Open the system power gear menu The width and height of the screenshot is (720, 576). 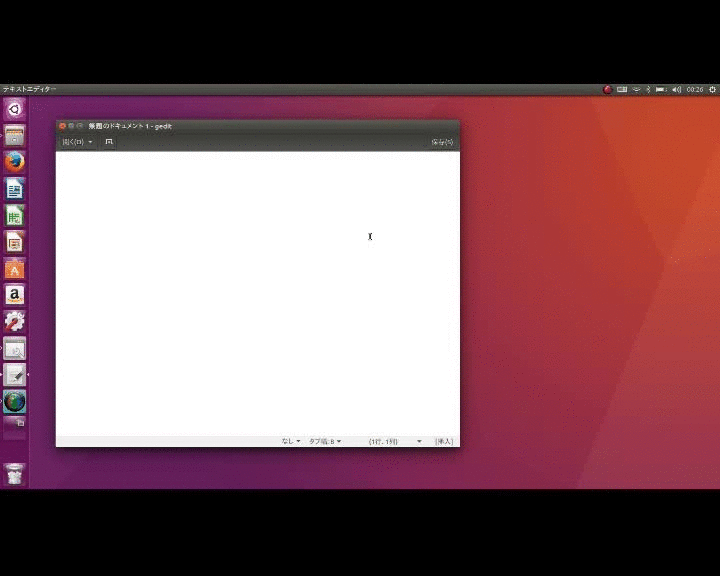click(712, 90)
